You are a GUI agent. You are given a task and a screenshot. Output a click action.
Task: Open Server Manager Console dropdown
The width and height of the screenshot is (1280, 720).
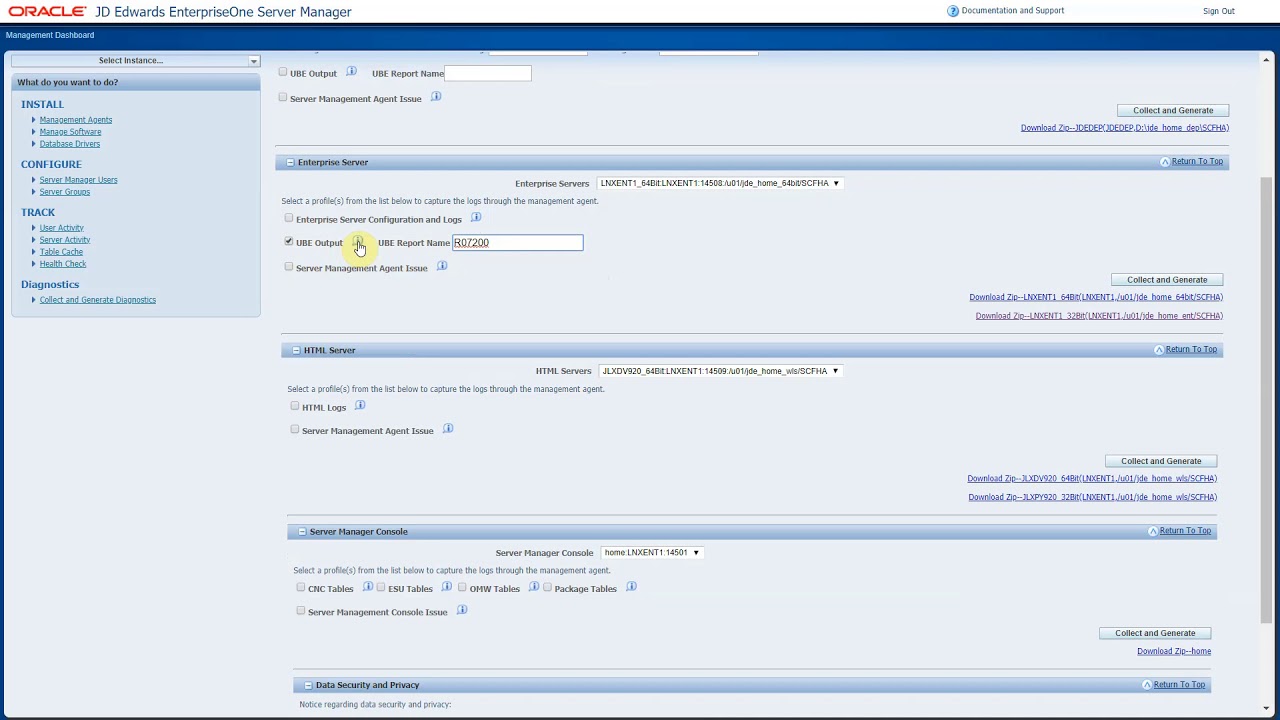pos(652,552)
